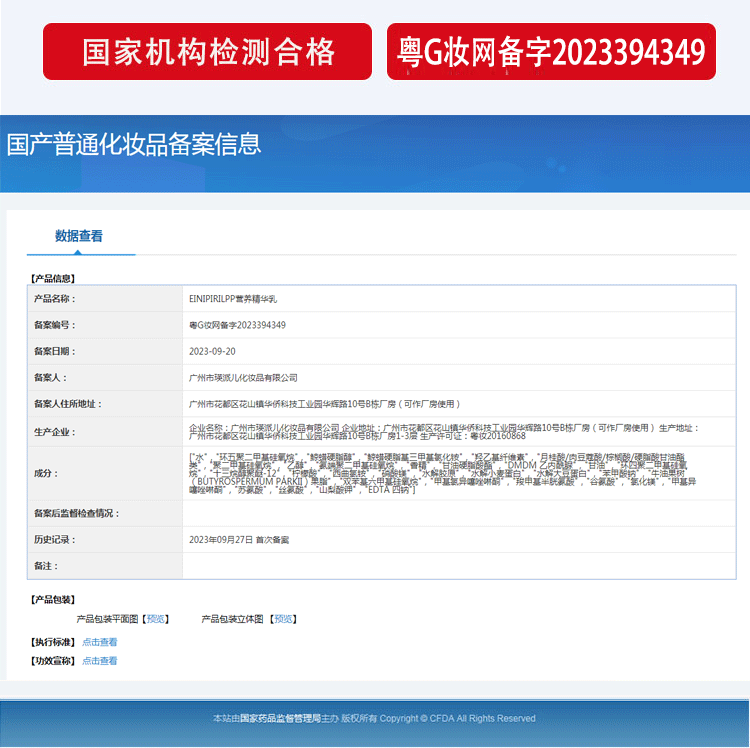Click the 历史记录 row label
This screenshot has width=750, height=748.
pos(55,539)
